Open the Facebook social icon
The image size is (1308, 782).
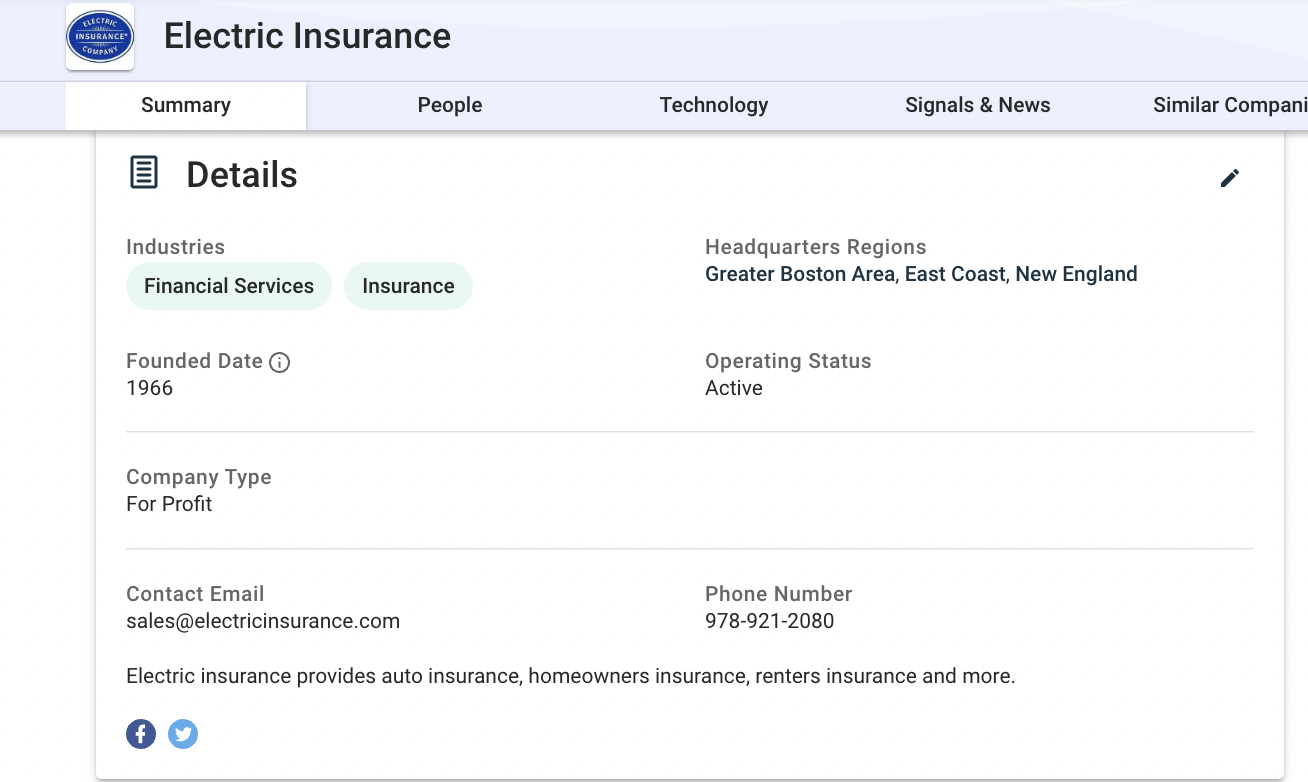(x=141, y=734)
